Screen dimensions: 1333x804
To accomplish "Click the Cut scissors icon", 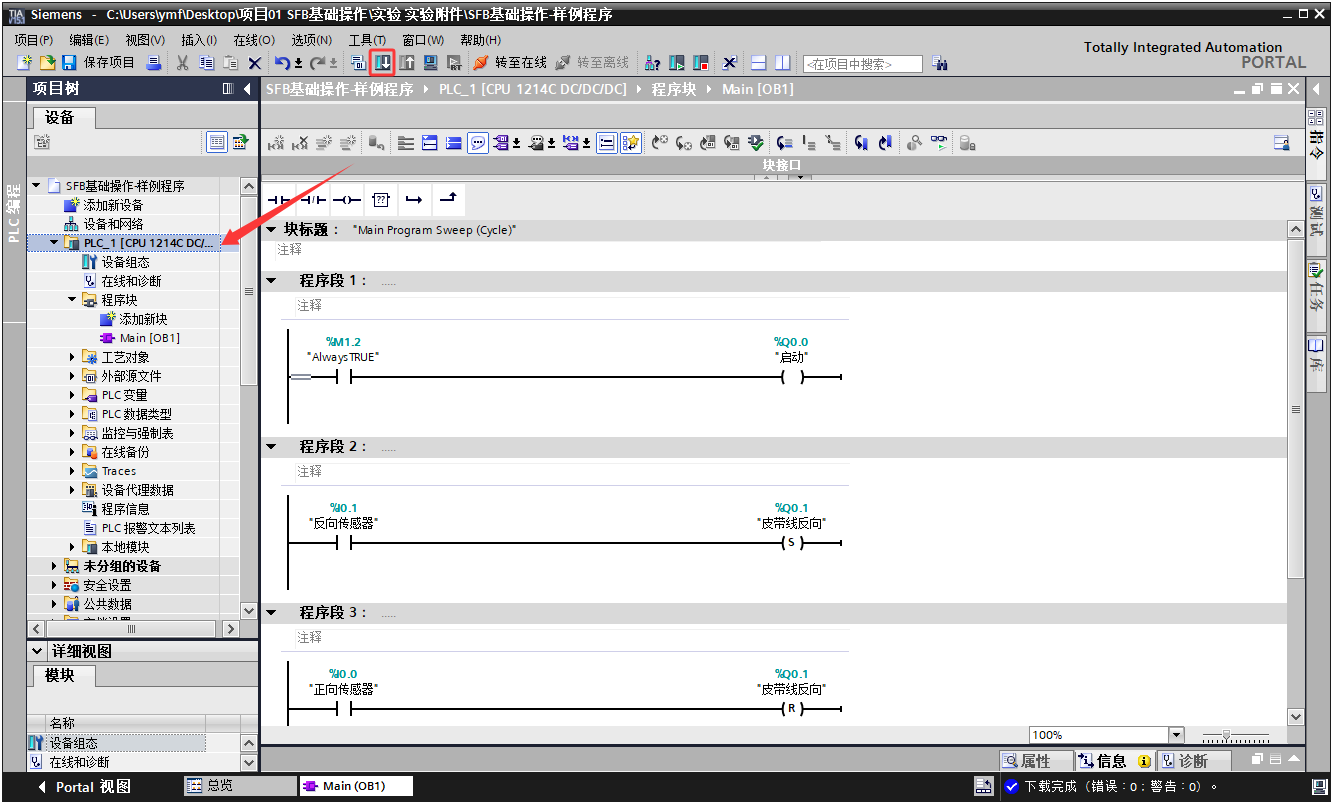I will (182, 63).
